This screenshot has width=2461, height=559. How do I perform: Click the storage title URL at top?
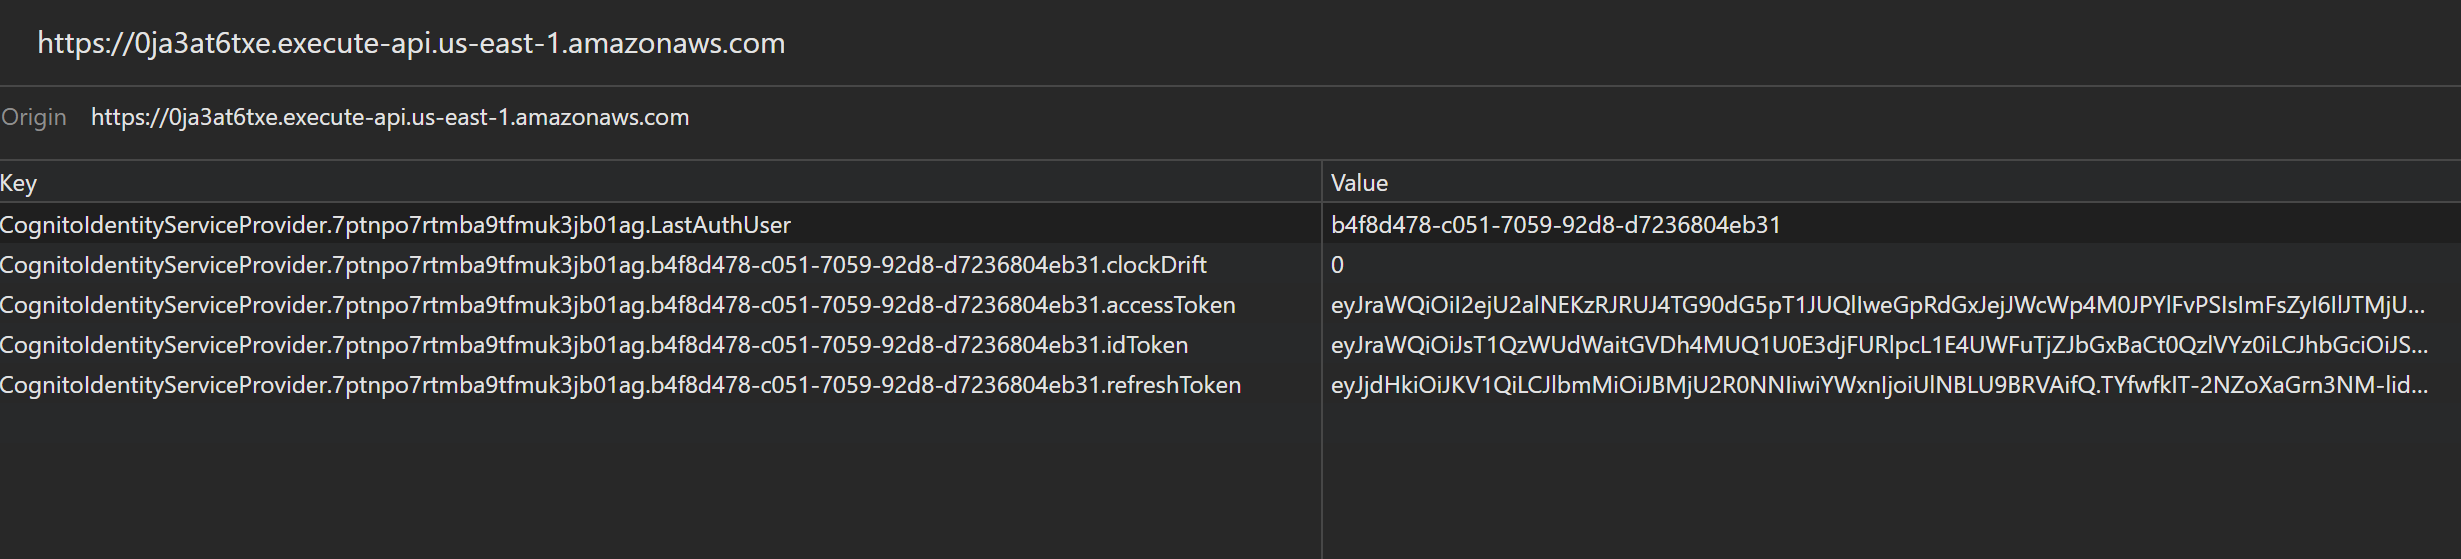point(411,43)
